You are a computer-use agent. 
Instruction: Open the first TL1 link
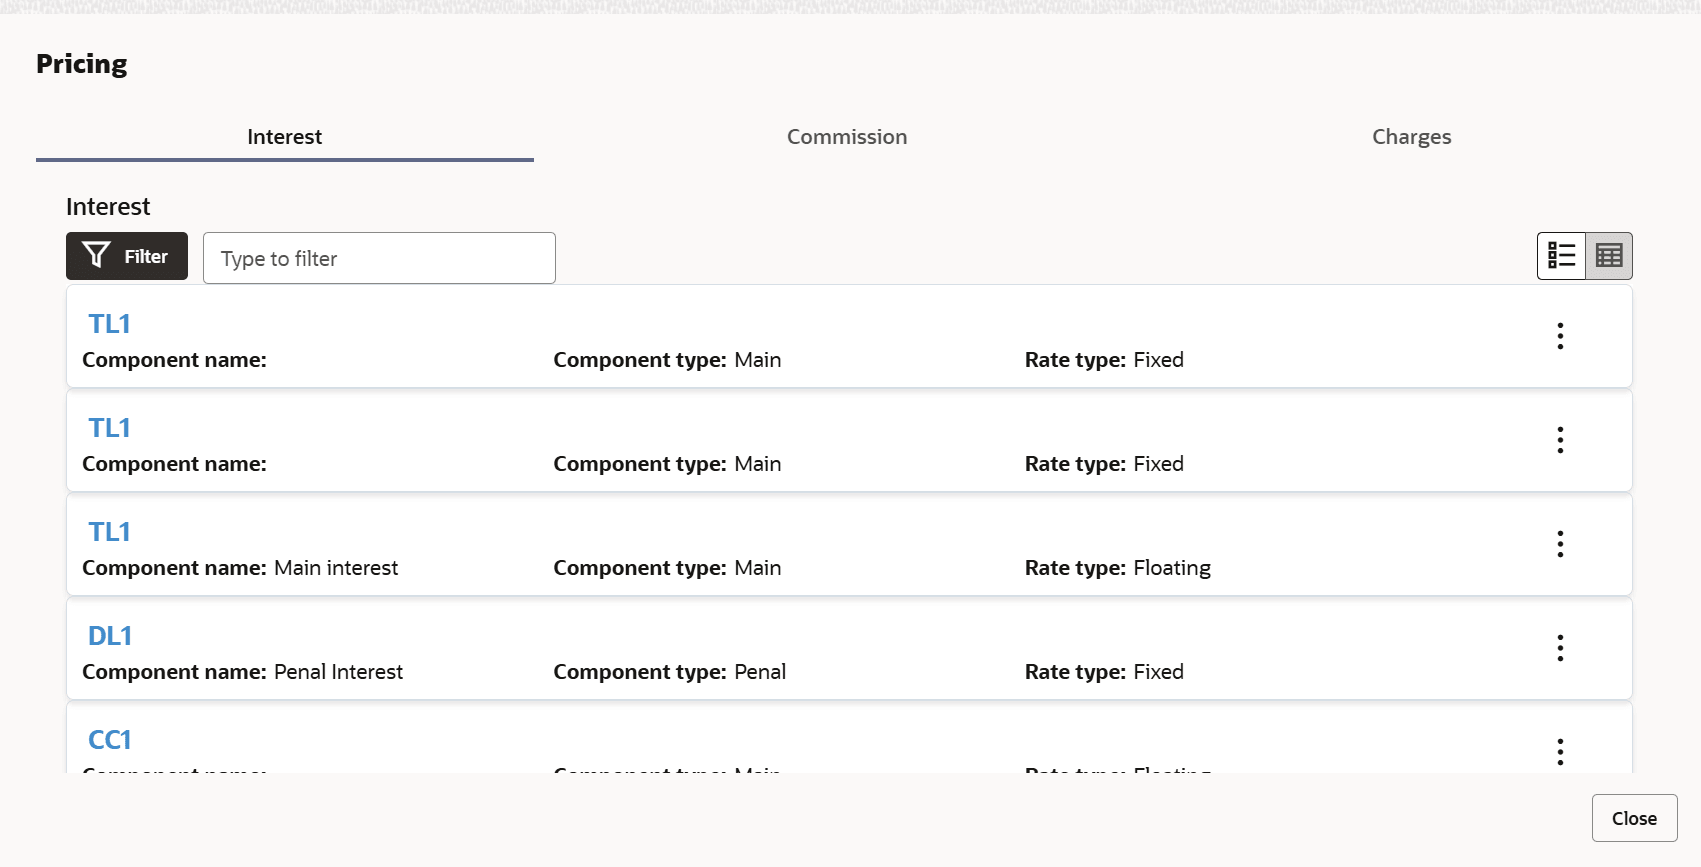(109, 324)
